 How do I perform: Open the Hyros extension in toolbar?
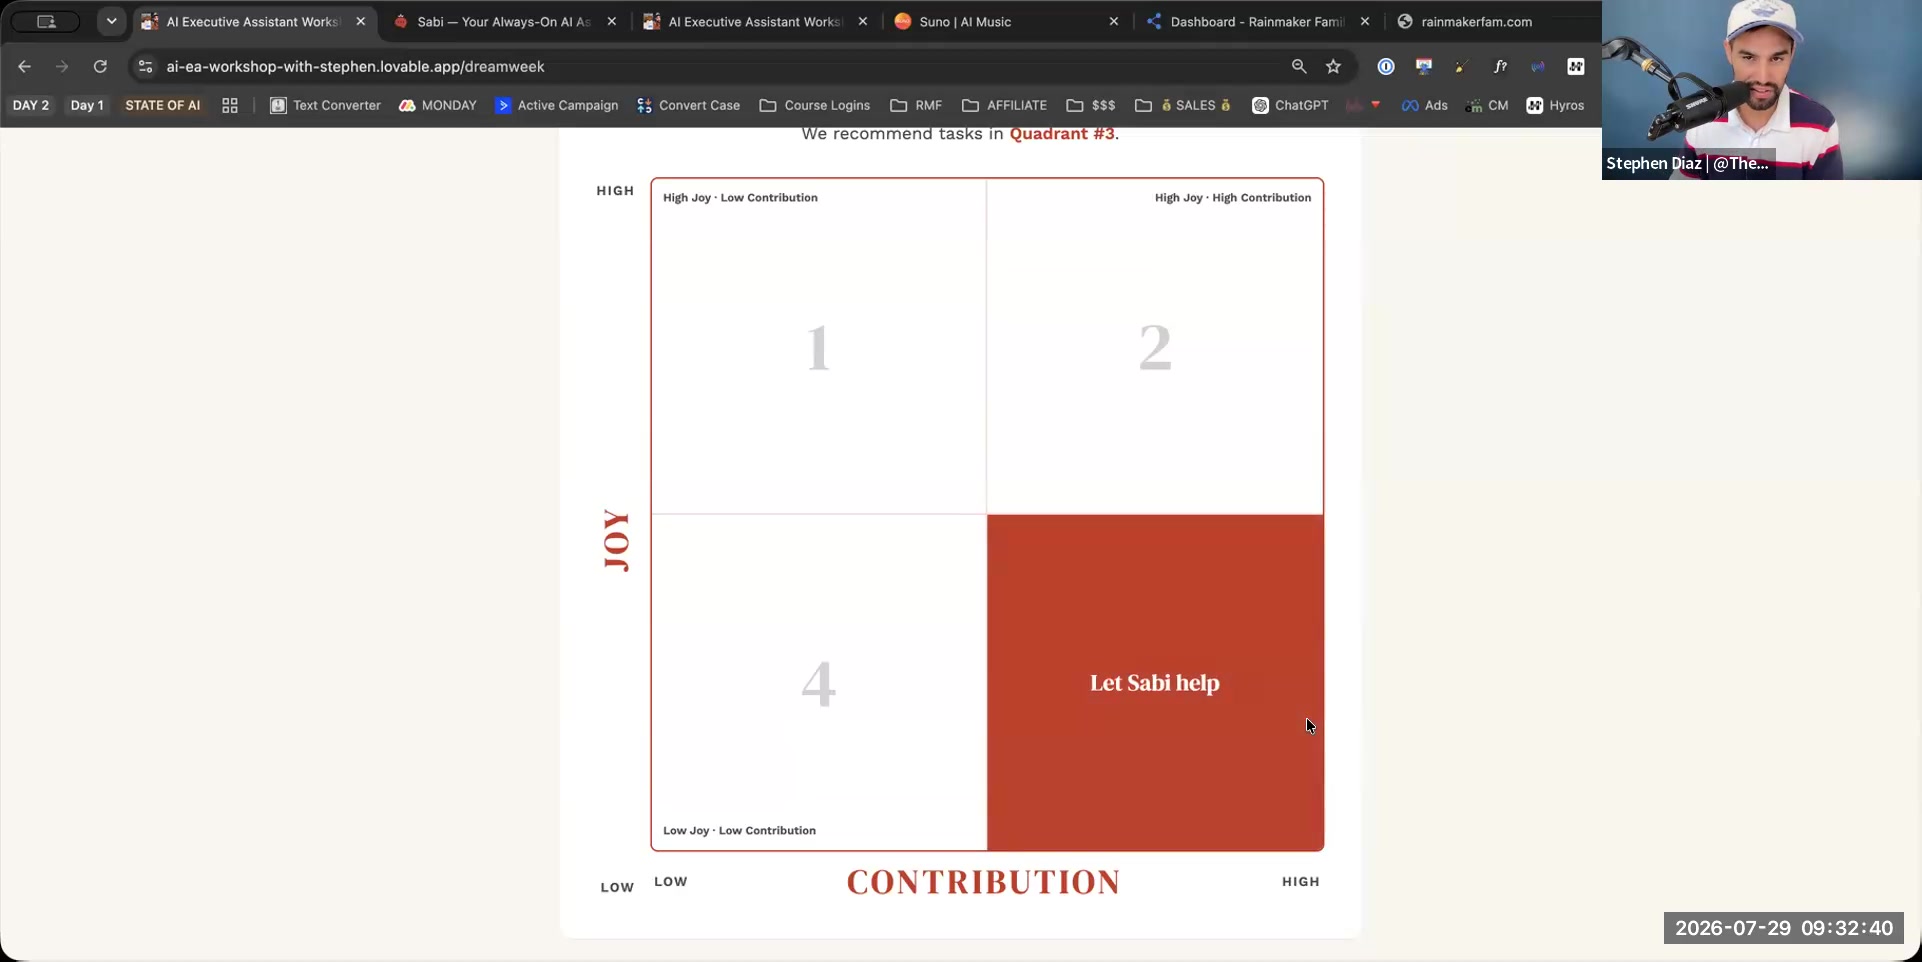1576,67
